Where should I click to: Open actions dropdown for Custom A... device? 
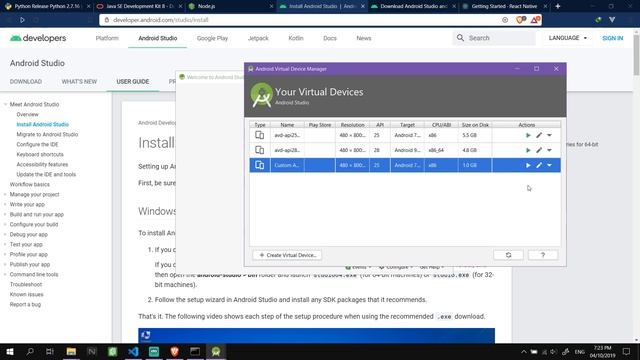tap(549, 165)
